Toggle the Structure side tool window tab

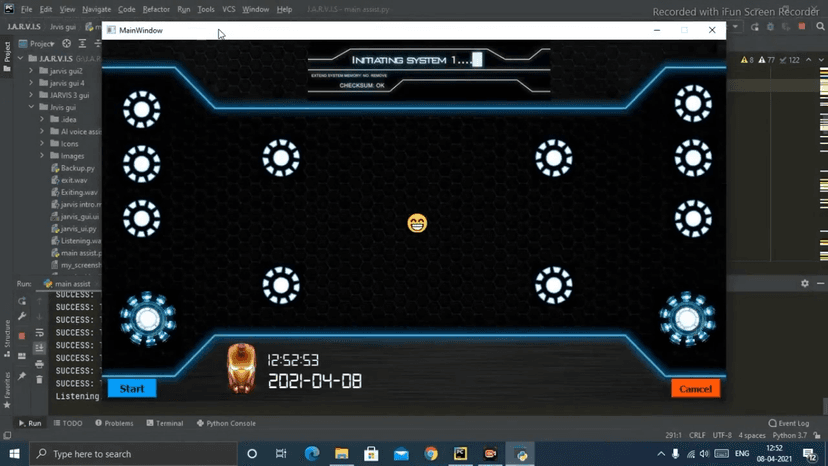point(7,338)
